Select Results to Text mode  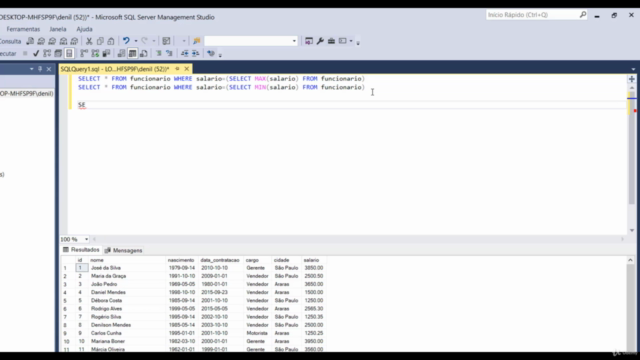pos(121,53)
